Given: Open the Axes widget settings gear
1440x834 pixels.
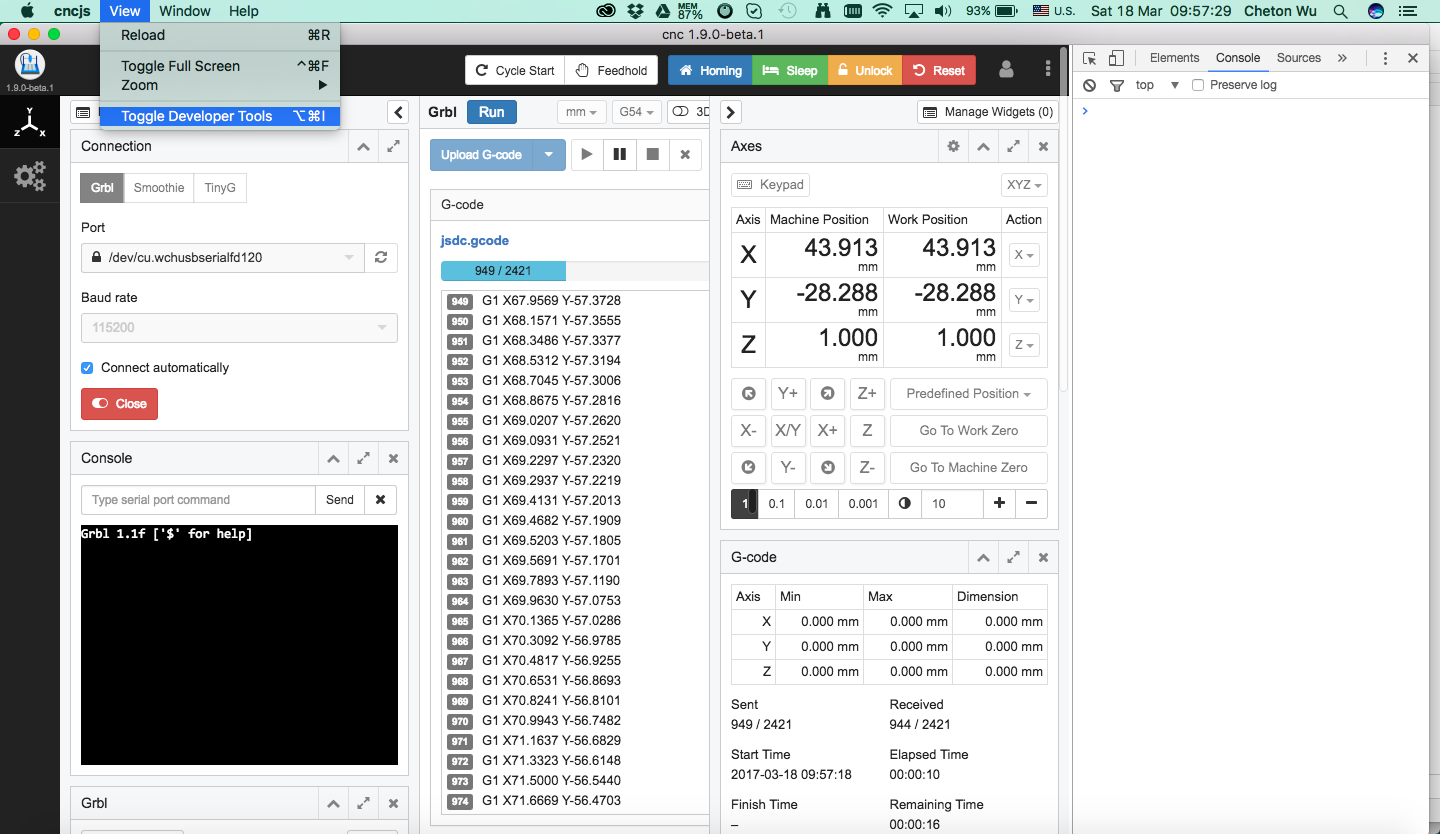Looking at the screenshot, I should [953, 146].
